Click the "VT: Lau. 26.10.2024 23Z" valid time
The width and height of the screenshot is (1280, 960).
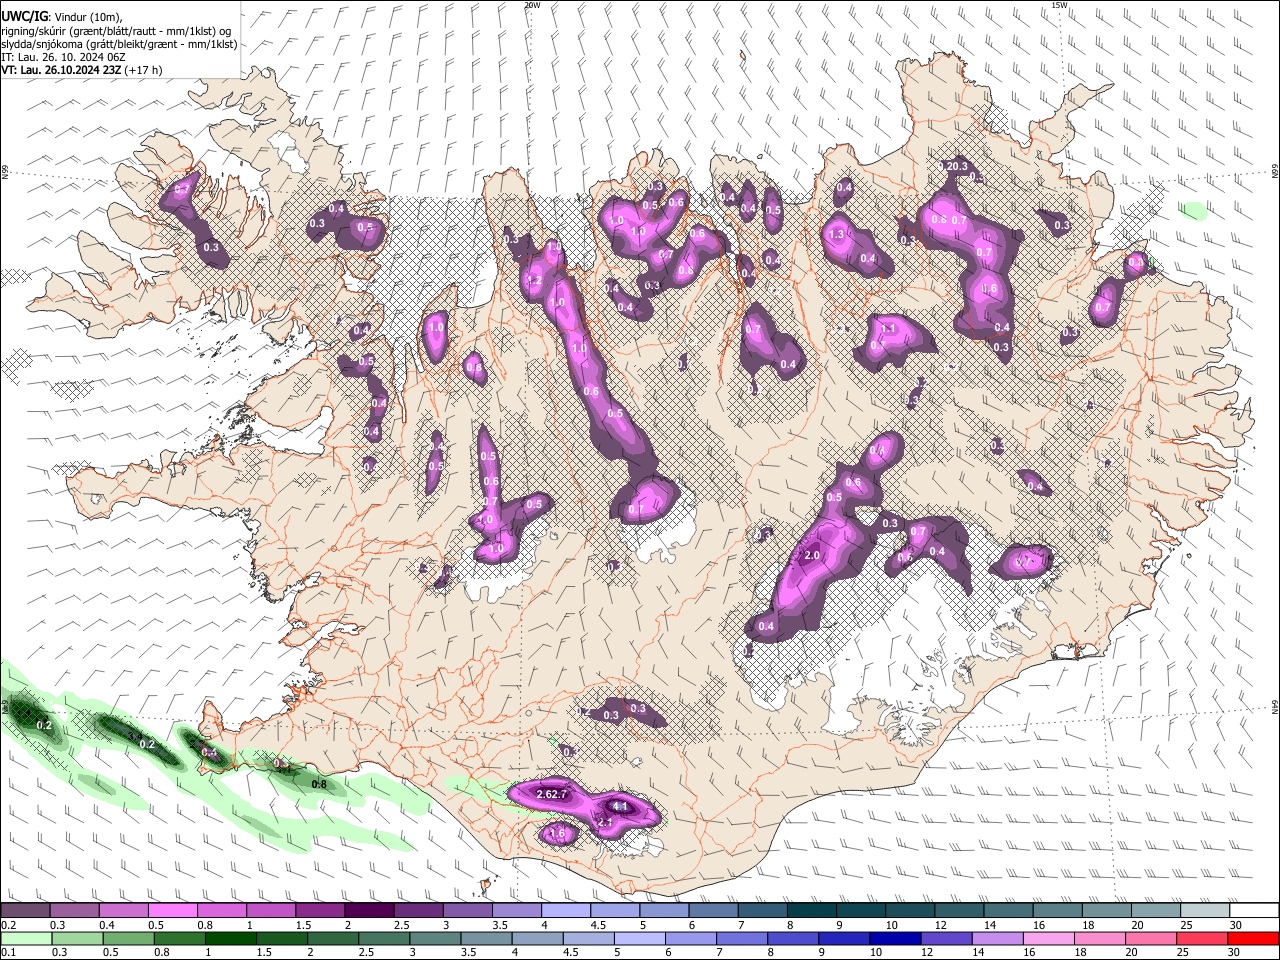[x=61, y=70]
